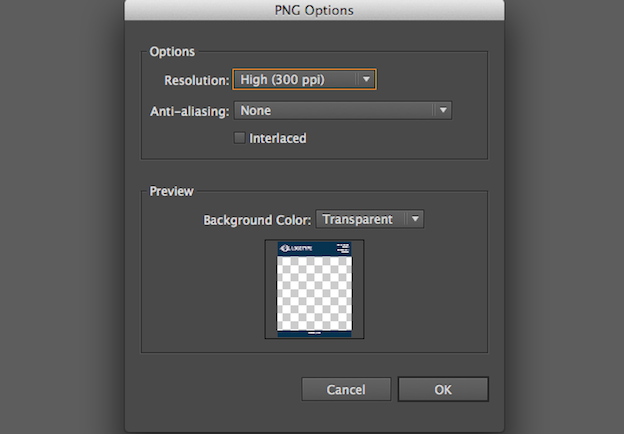Enable the Interlaced checkbox
The width and height of the screenshot is (624, 434).
click(239, 138)
